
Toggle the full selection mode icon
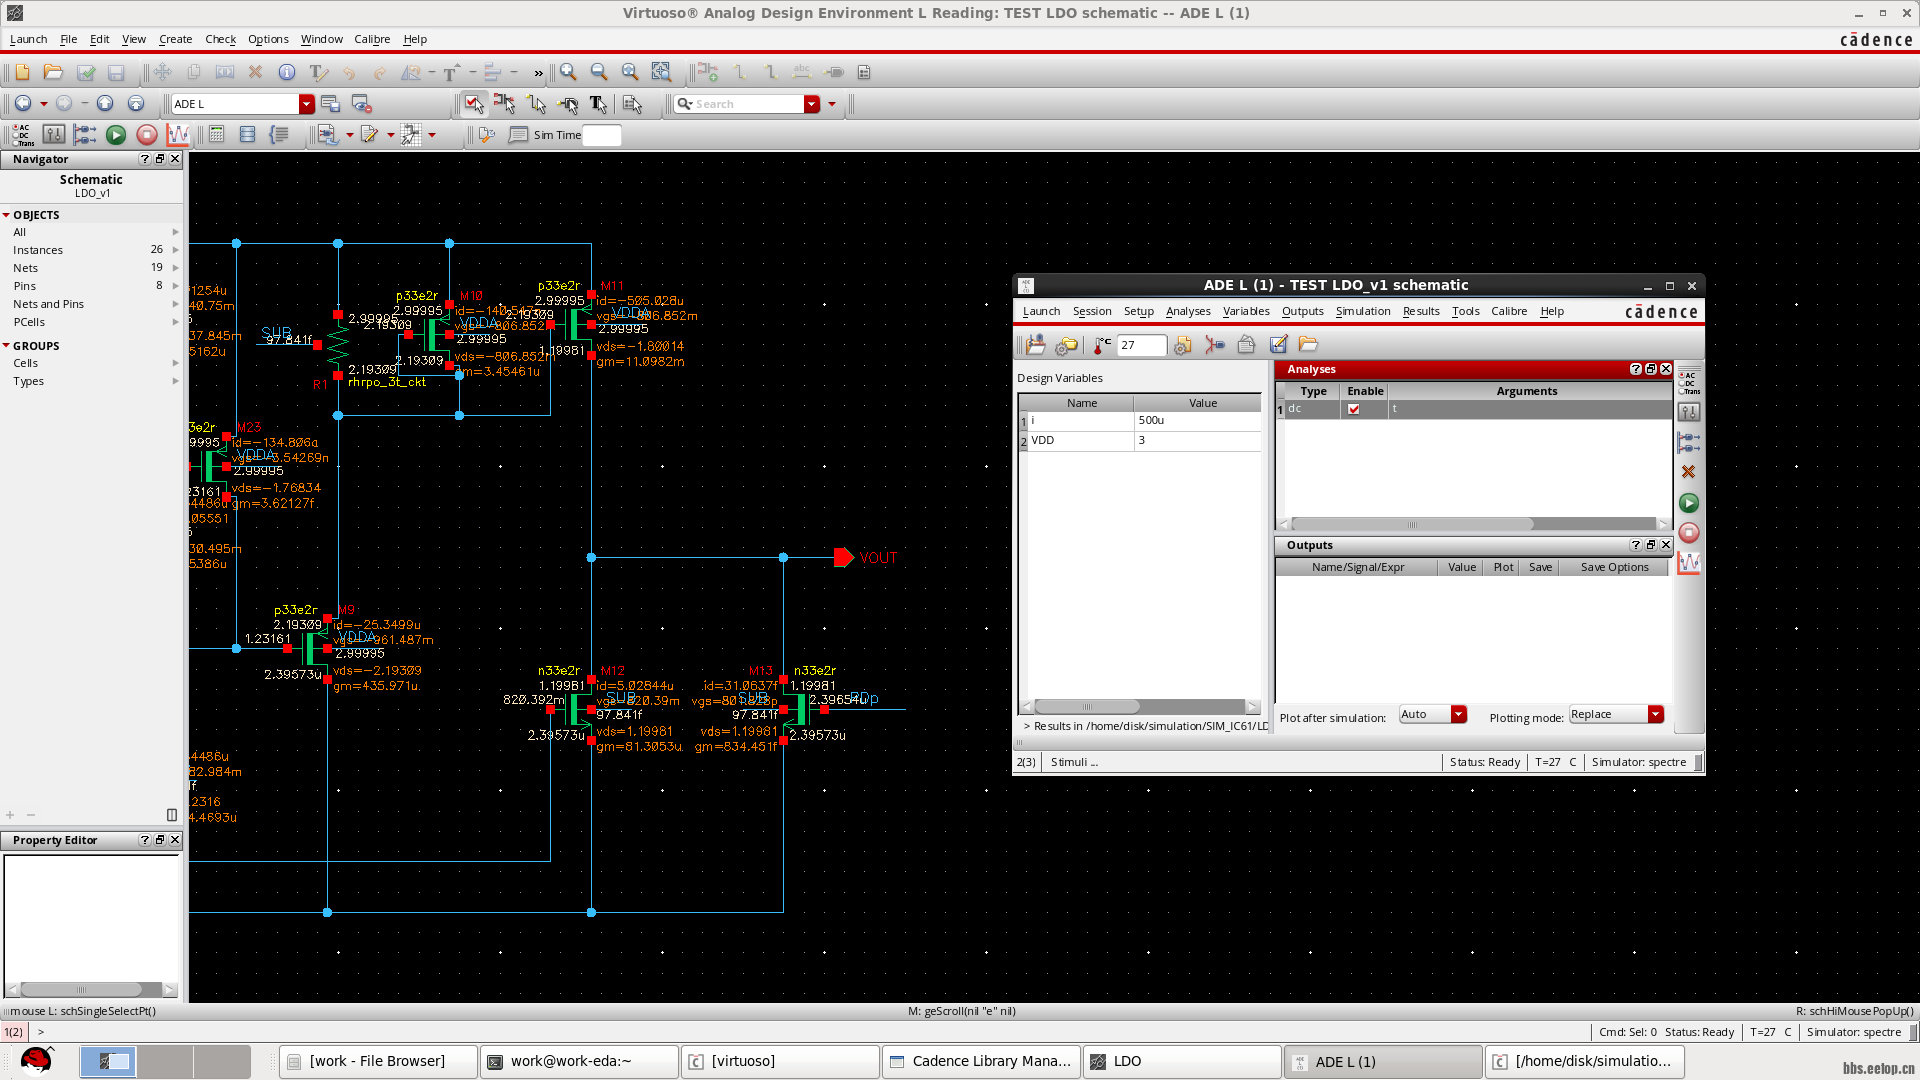pyautogui.click(x=473, y=104)
